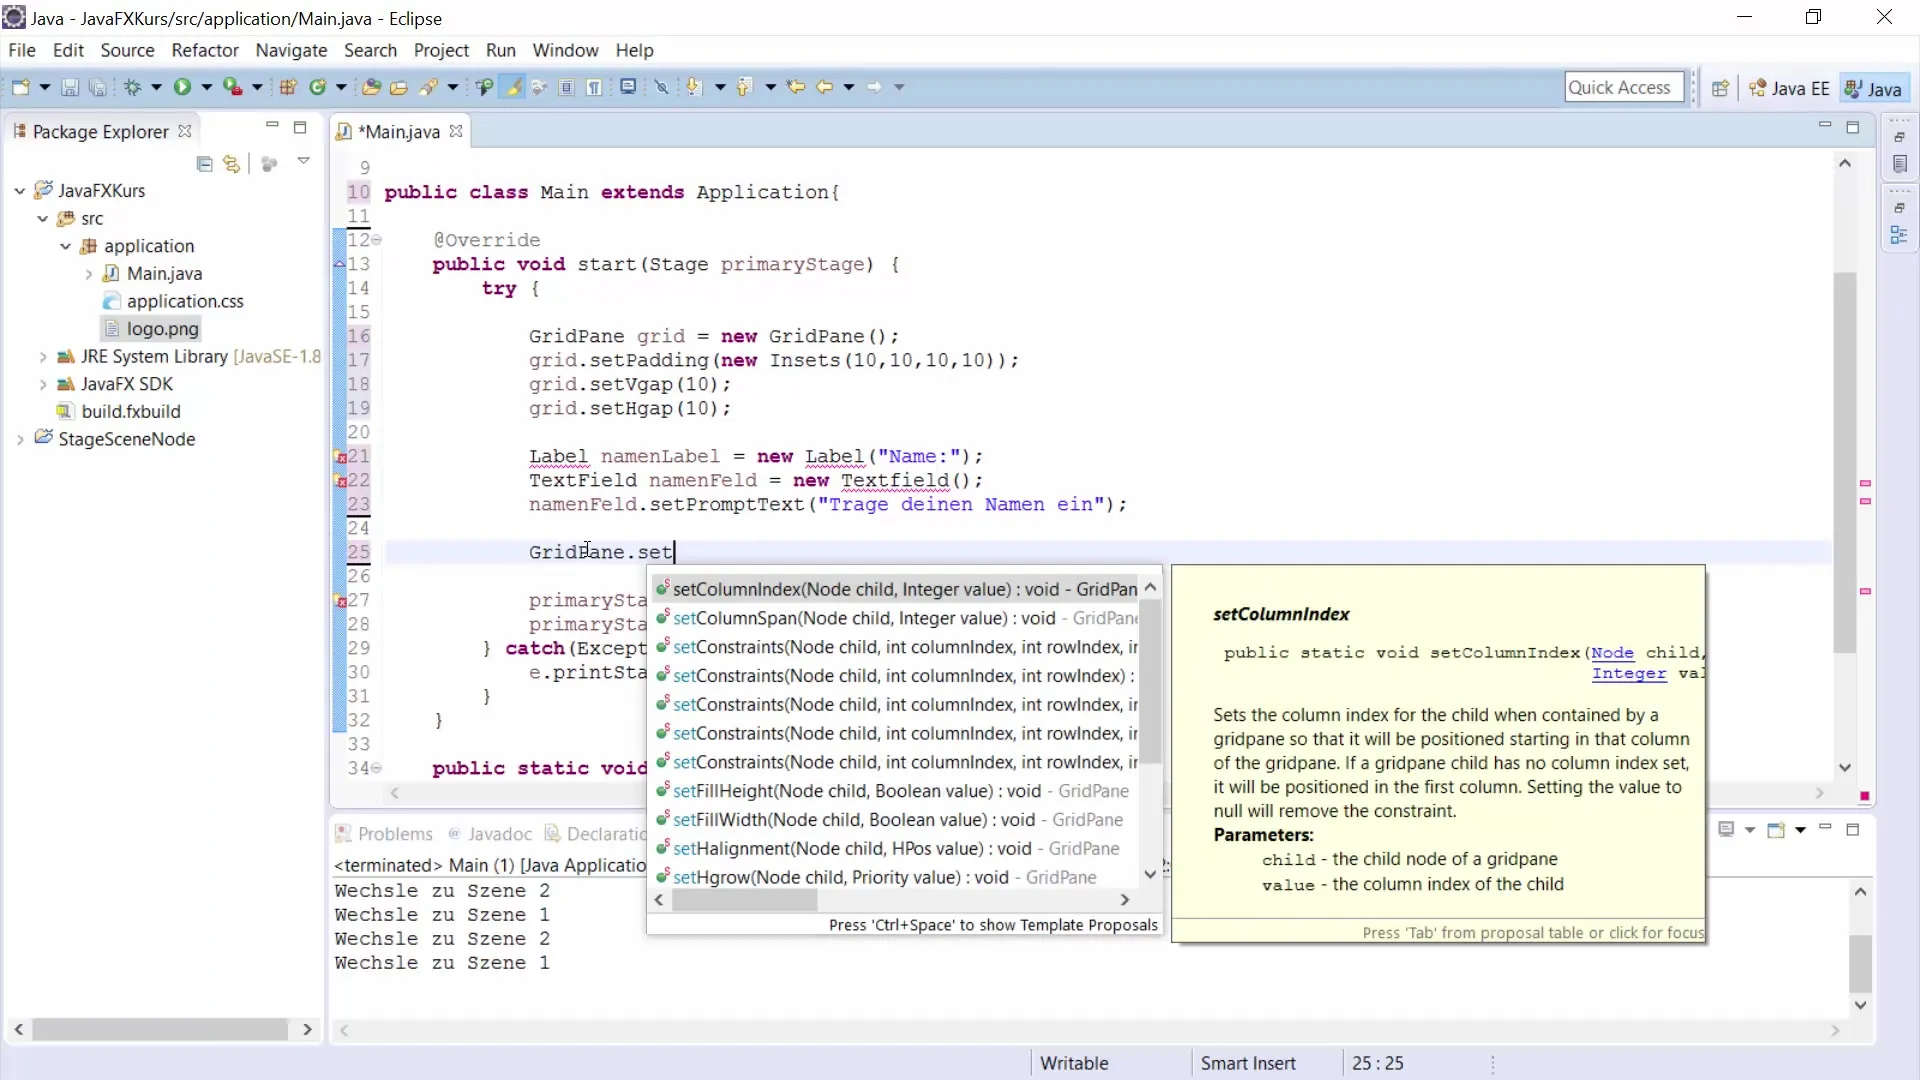Run the program with green play icon
This screenshot has width=1920, height=1080.
tap(182, 87)
